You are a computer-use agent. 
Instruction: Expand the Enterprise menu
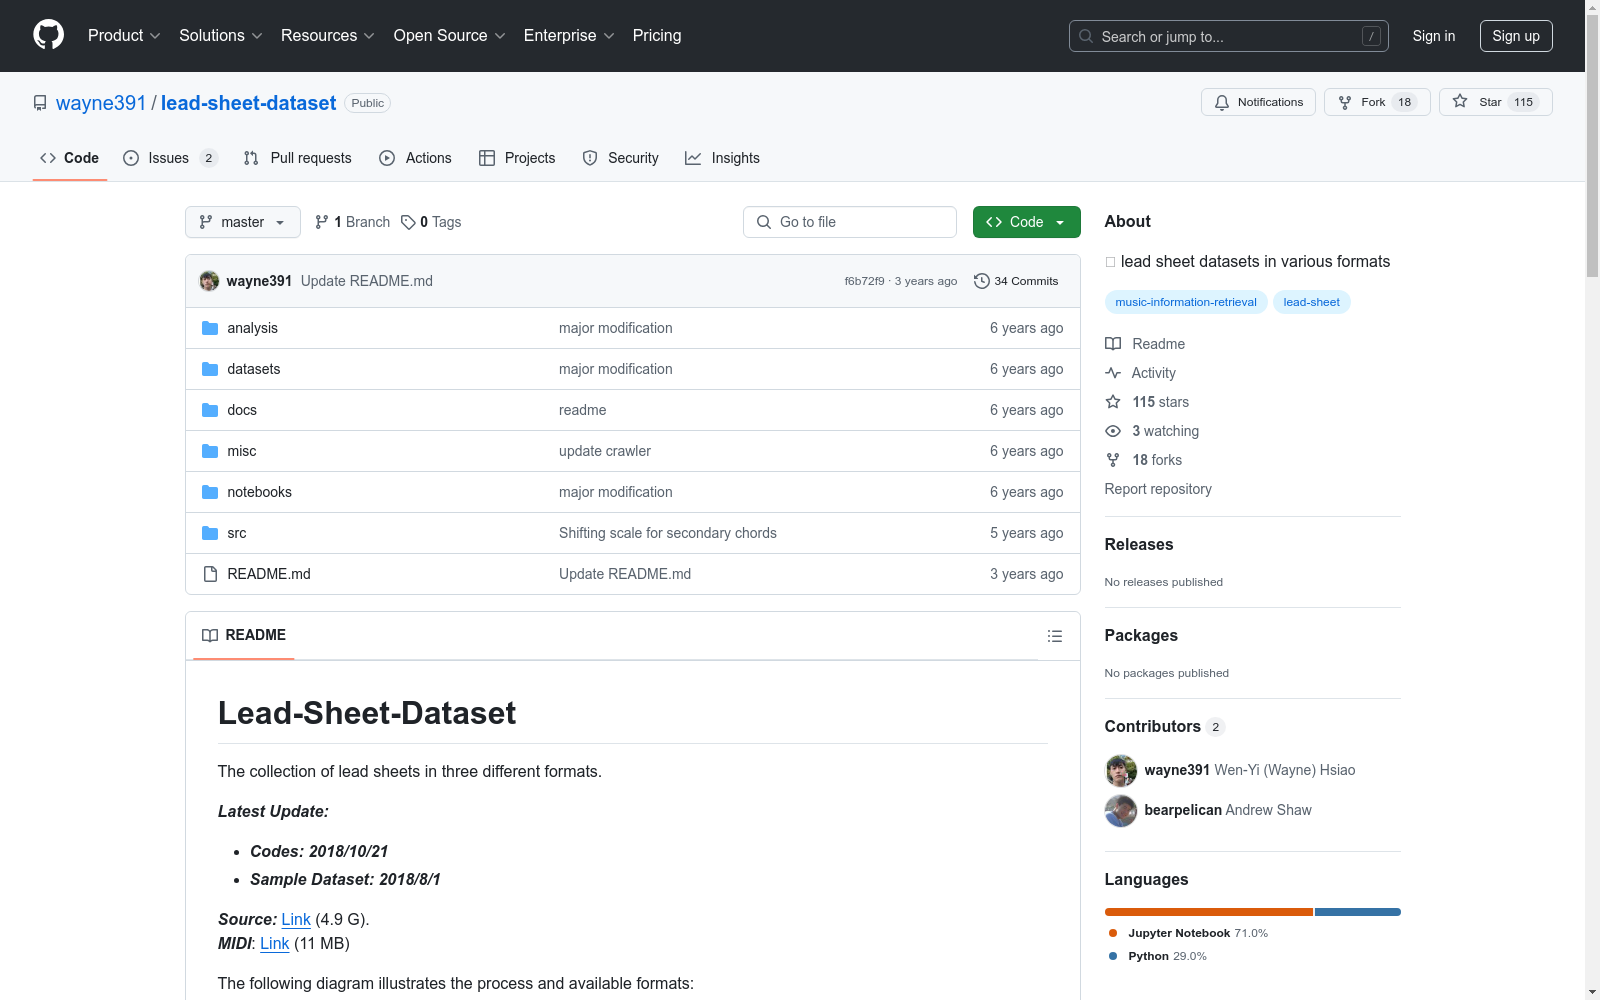coord(569,36)
